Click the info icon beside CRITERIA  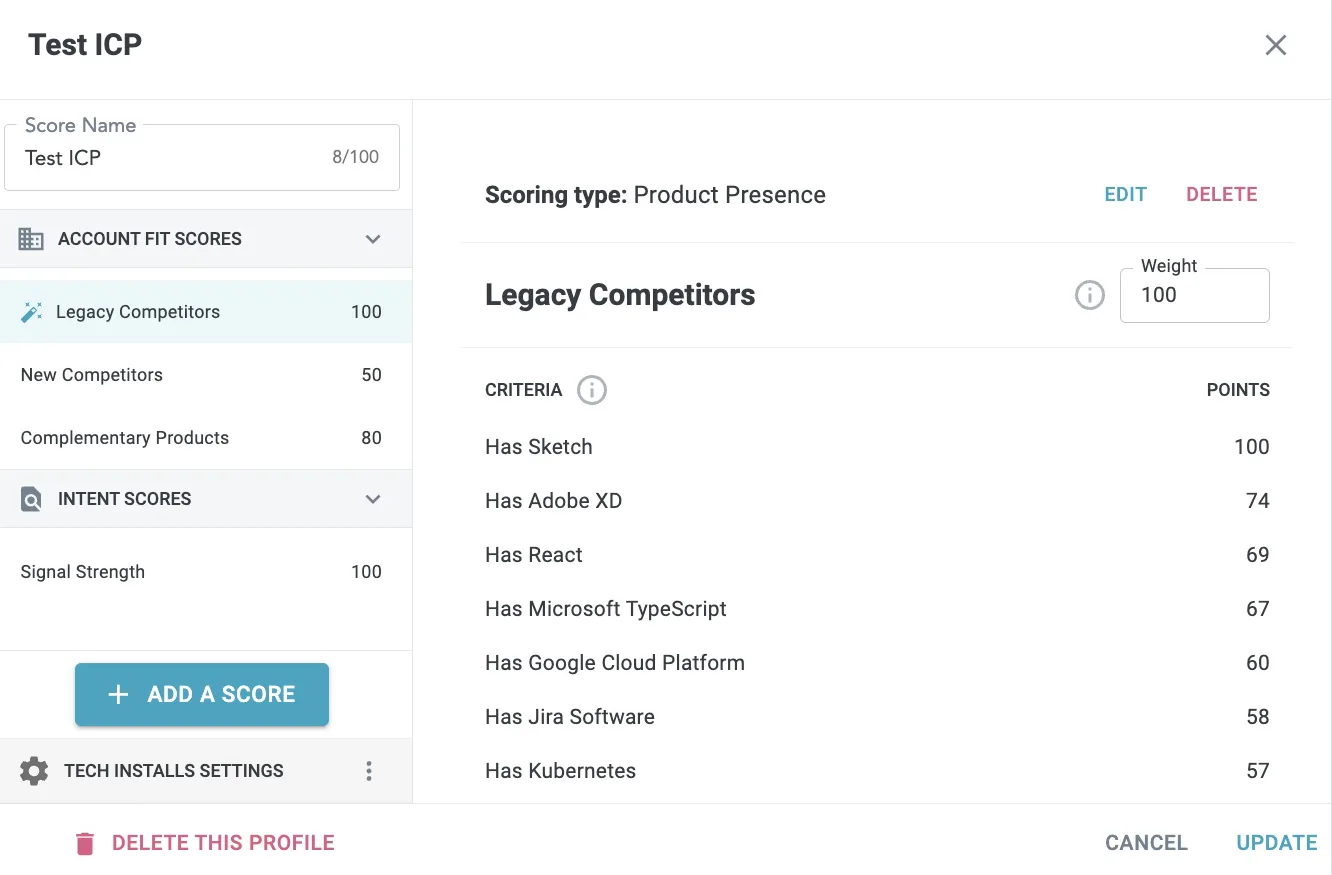[592, 390]
